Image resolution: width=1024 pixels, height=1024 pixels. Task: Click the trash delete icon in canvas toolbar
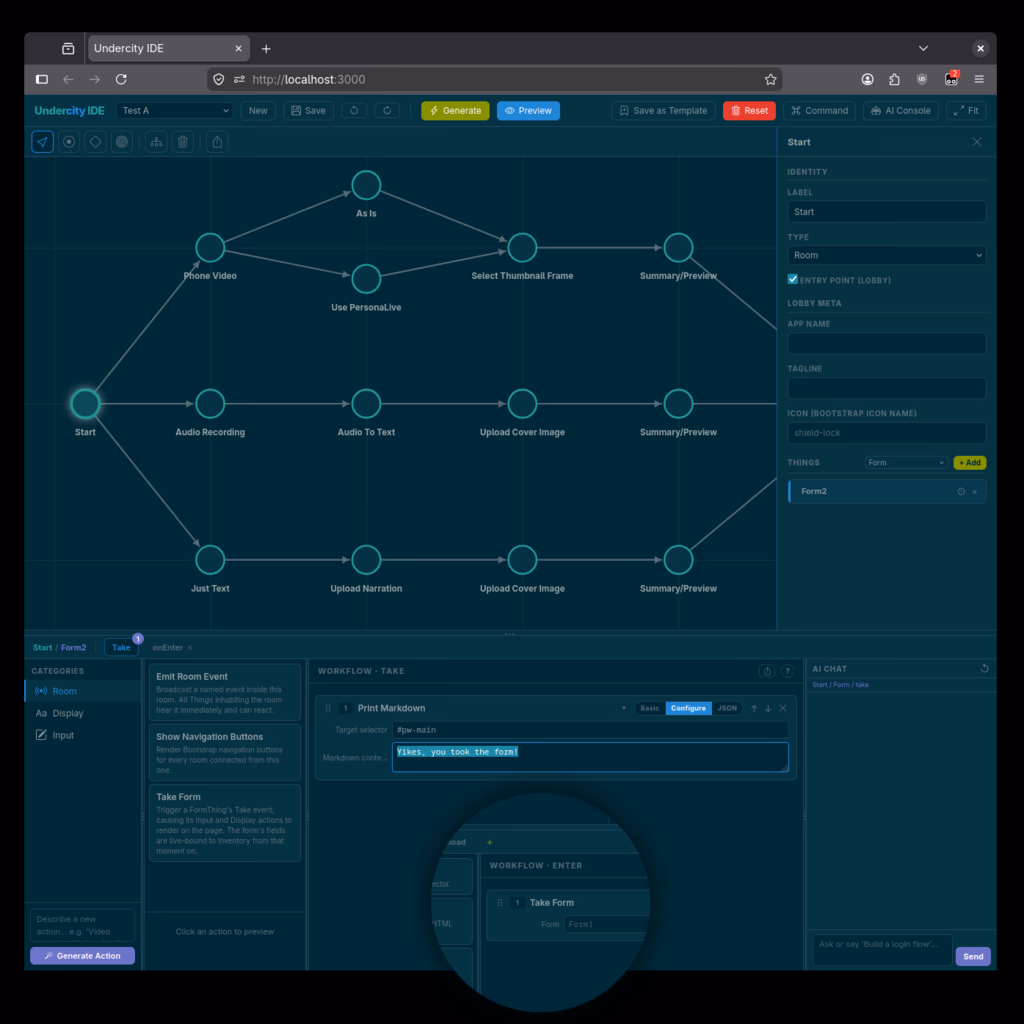click(183, 141)
